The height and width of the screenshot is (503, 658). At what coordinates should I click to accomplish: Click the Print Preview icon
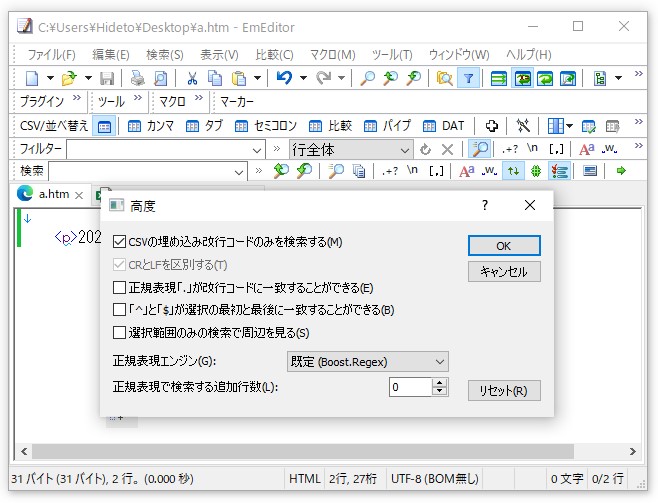[x=160, y=78]
